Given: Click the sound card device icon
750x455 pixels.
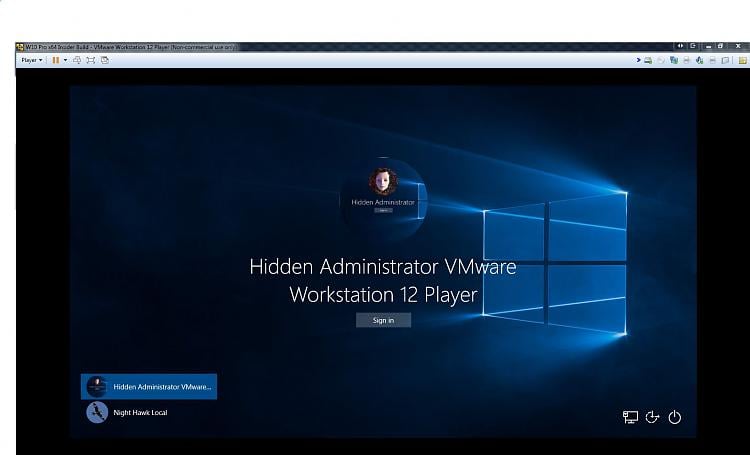Looking at the screenshot, I should pos(699,60).
